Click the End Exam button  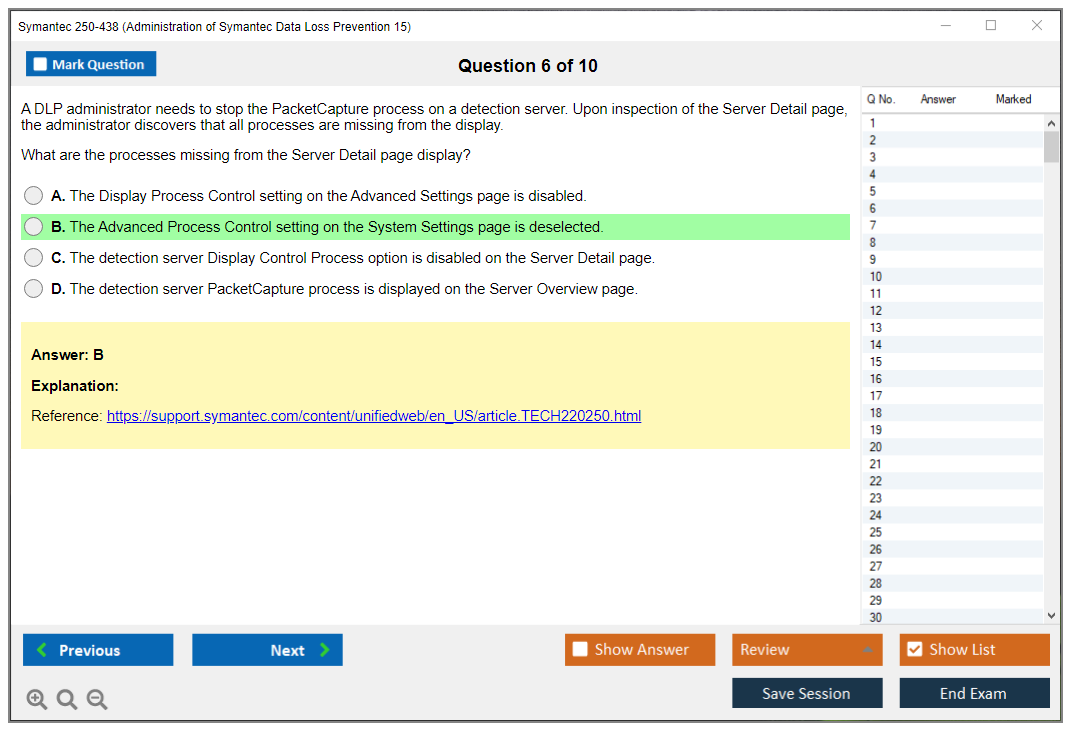point(973,693)
